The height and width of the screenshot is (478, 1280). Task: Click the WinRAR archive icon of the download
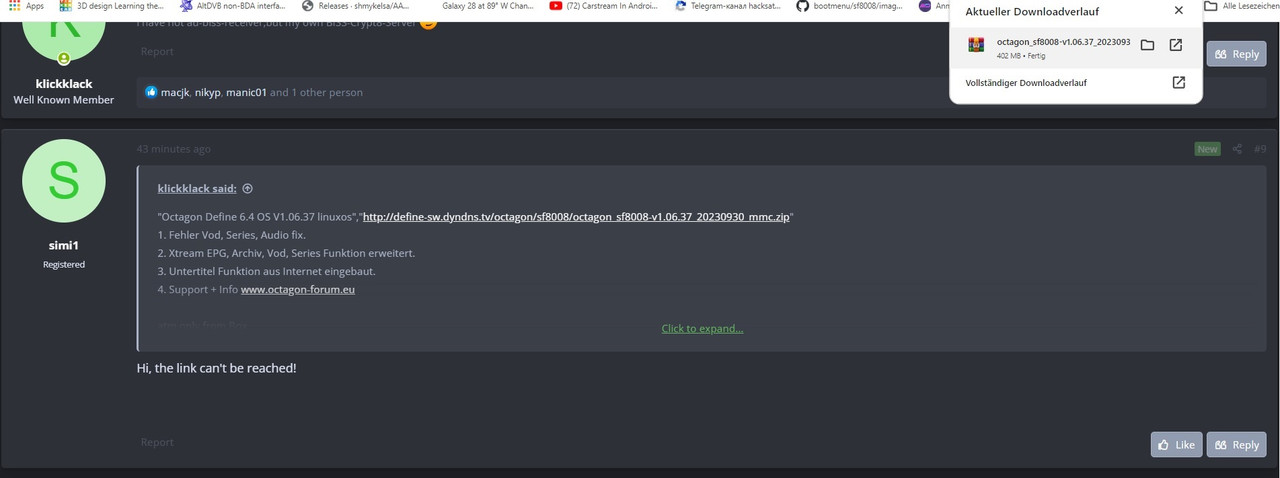(x=976, y=46)
